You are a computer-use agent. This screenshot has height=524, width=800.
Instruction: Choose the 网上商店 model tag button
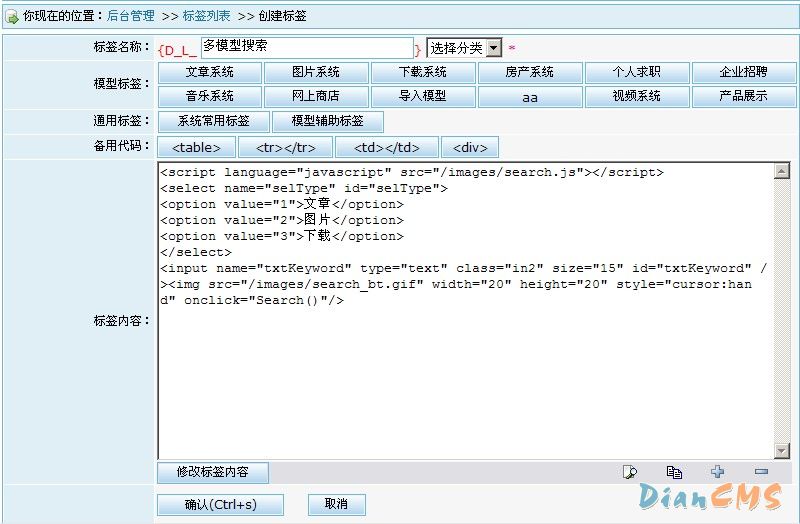(316, 96)
